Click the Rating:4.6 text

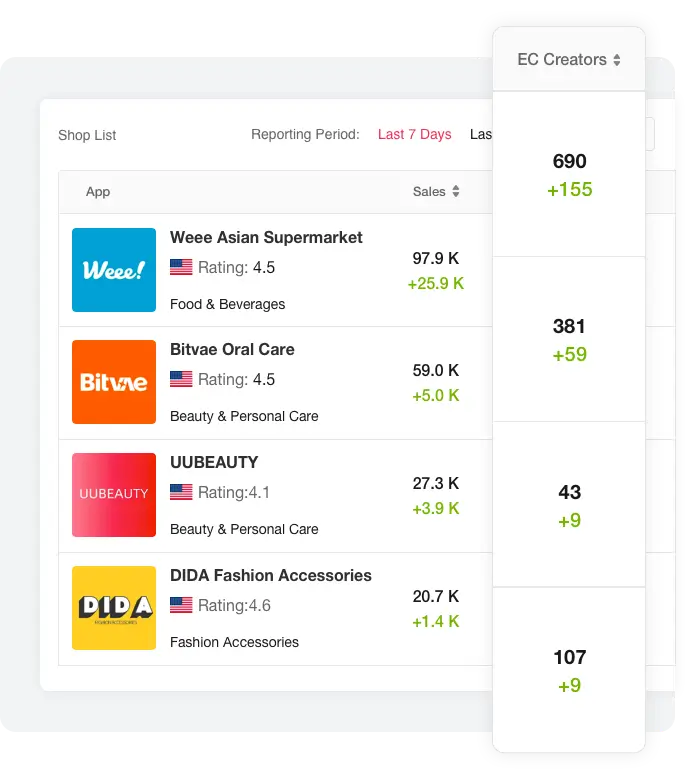(x=234, y=605)
